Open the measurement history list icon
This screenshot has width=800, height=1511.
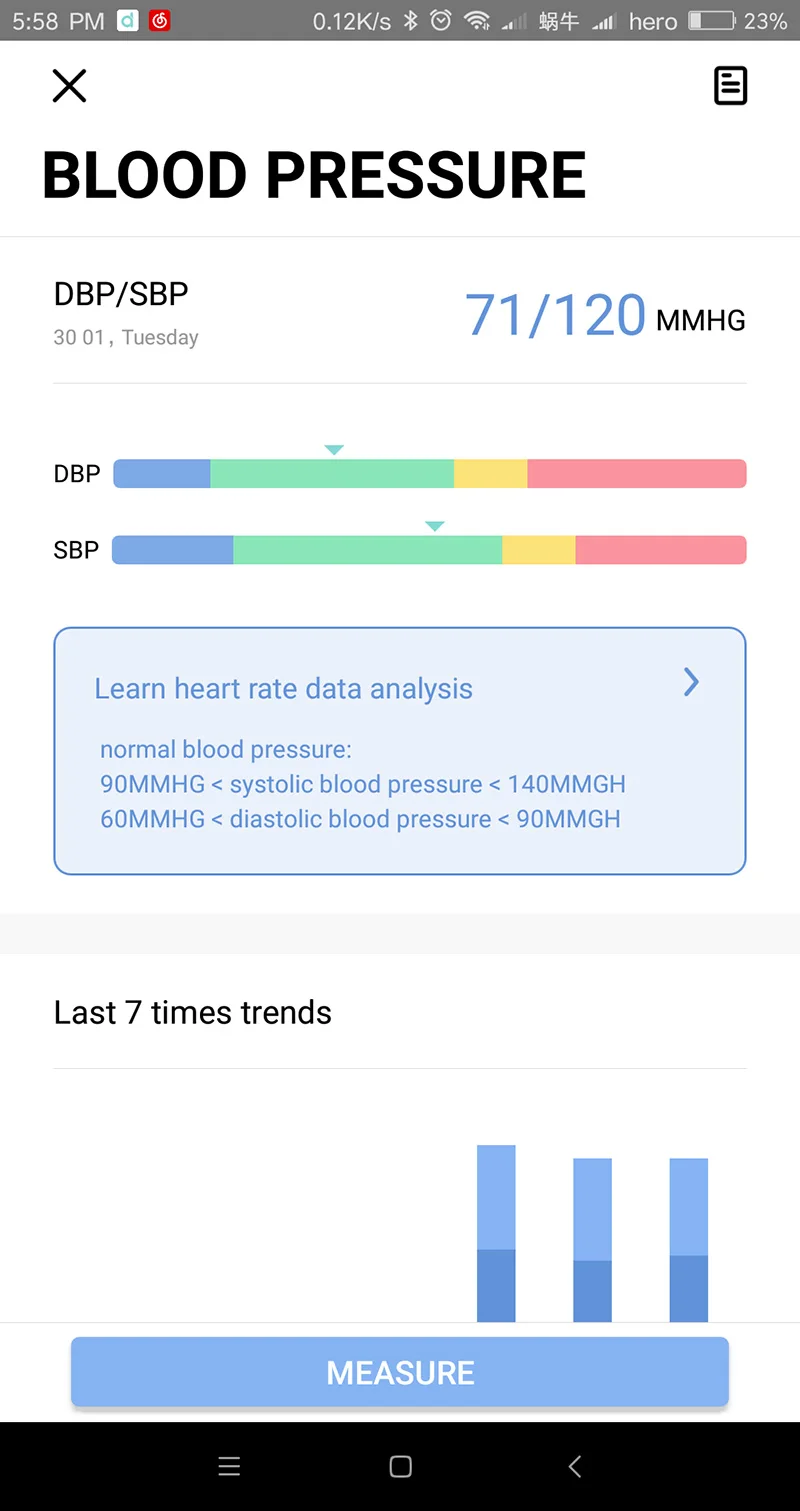pyautogui.click(x=730, y=86)
